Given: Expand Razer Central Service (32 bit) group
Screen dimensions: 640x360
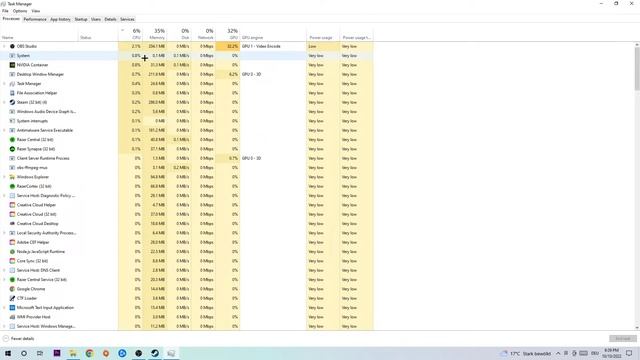Looking at the screenshot, I should [x=4, y=280].
